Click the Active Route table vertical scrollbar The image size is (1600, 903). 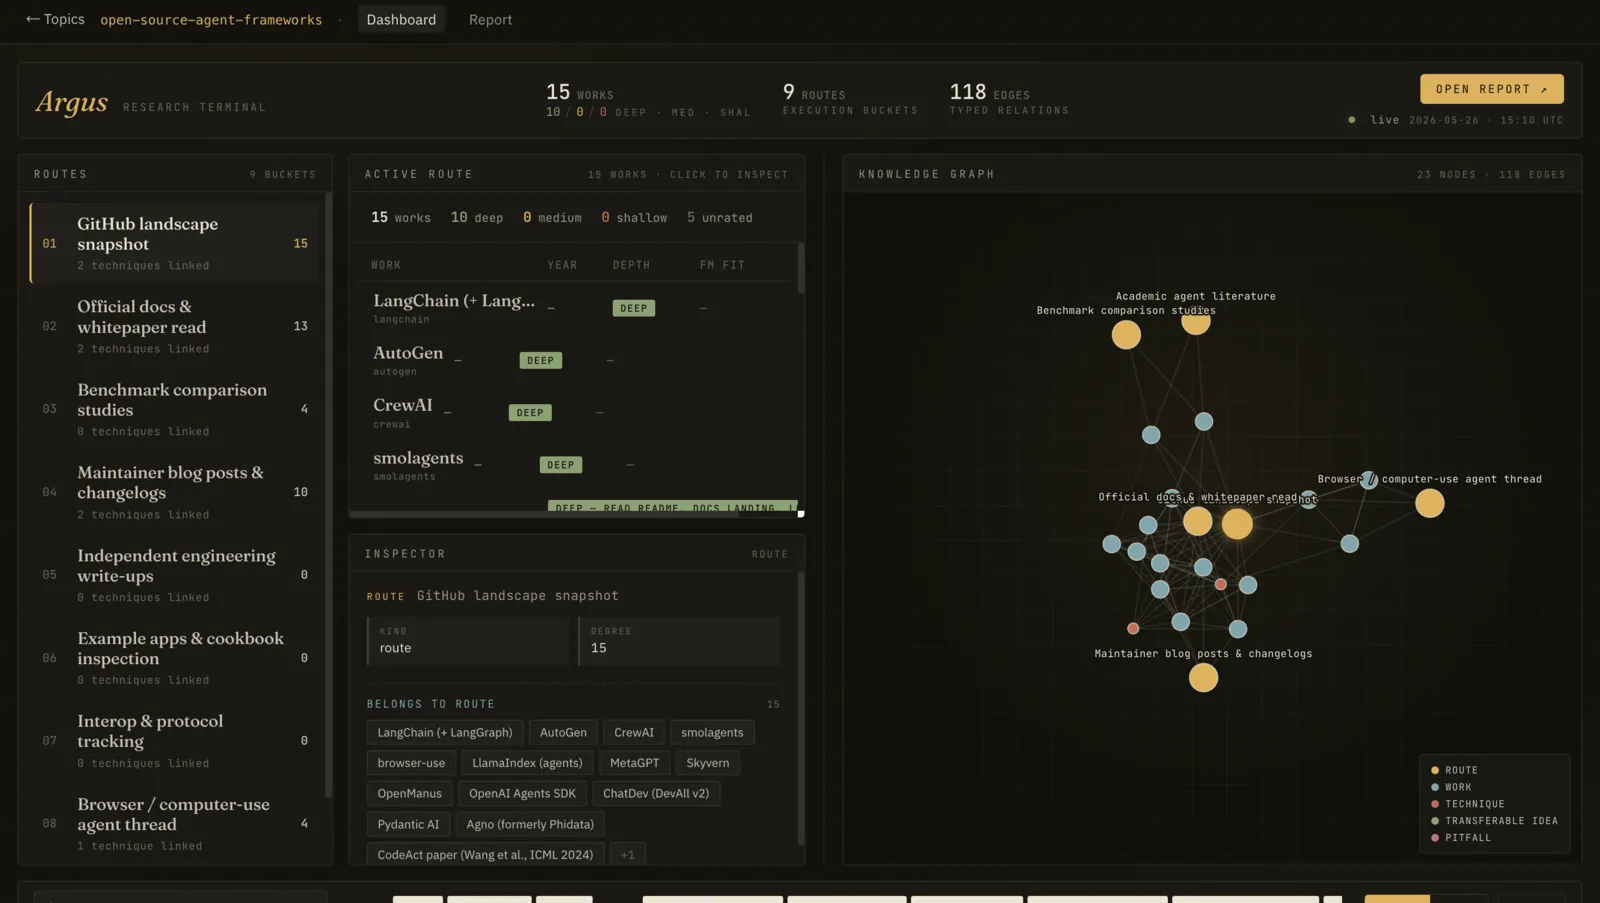tap(800, 268)
